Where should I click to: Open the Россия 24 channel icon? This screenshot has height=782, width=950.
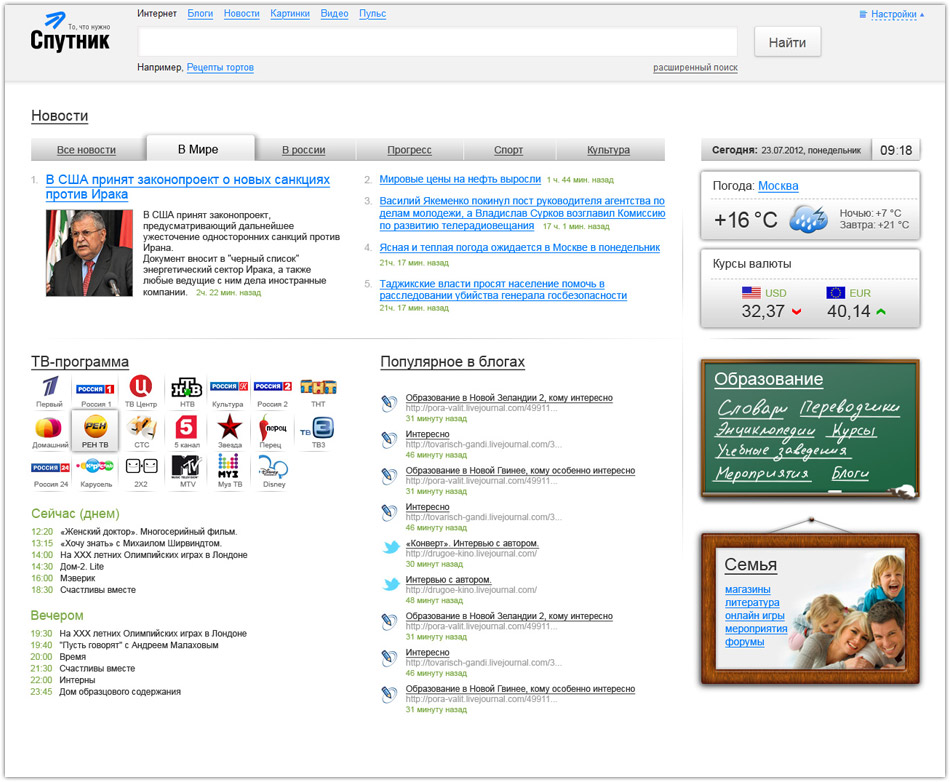pyautogui.click(x=50, y=468)
